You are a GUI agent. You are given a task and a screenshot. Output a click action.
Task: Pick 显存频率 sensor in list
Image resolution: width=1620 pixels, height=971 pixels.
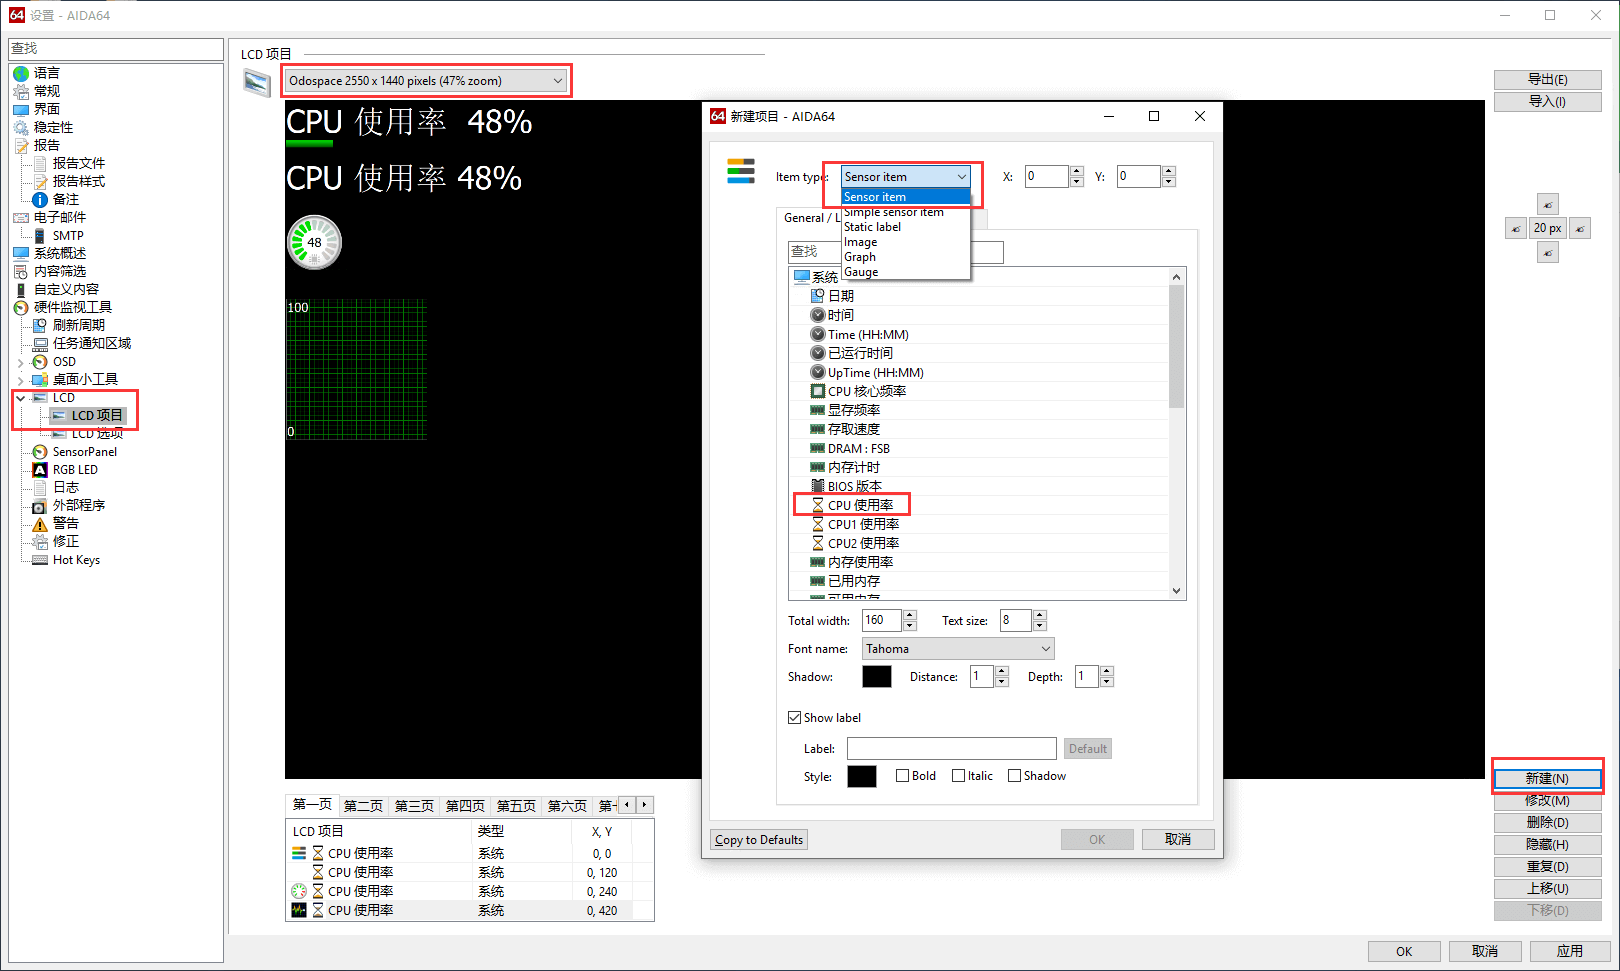point(853,410)
